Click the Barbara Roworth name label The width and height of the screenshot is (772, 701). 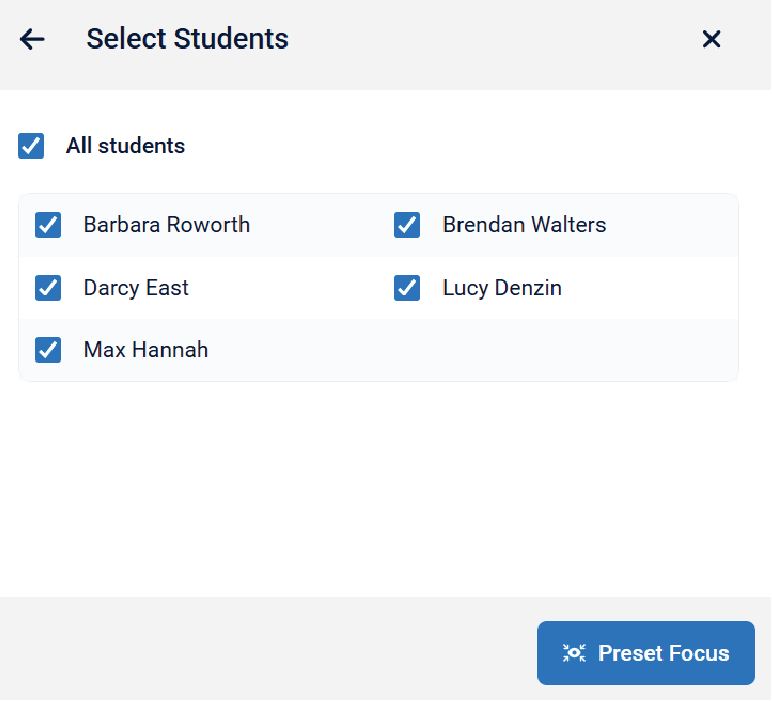point(167,225)
